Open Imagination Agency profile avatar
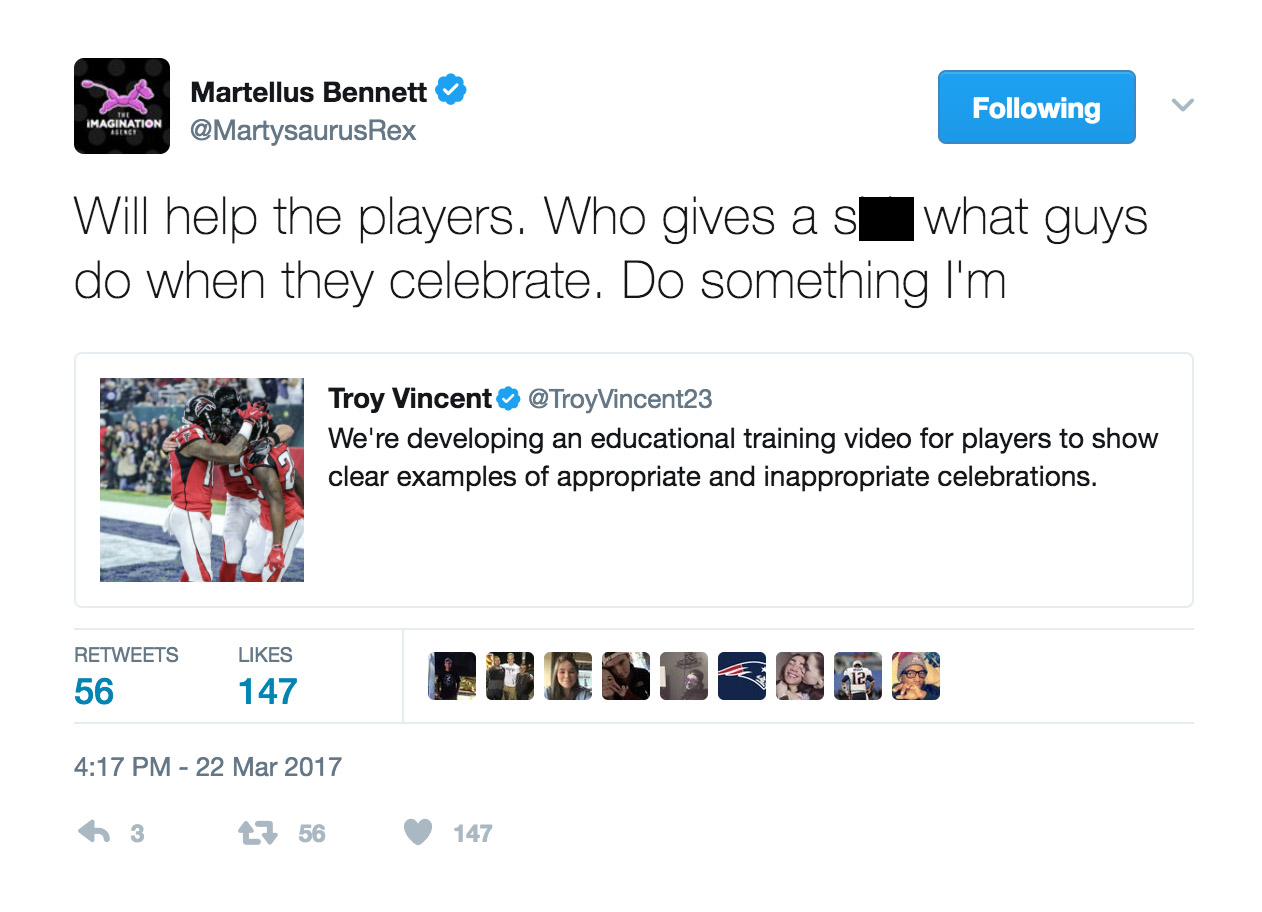Image resolution: width=1262 pixels, height=912 pixels. (122, 106)
